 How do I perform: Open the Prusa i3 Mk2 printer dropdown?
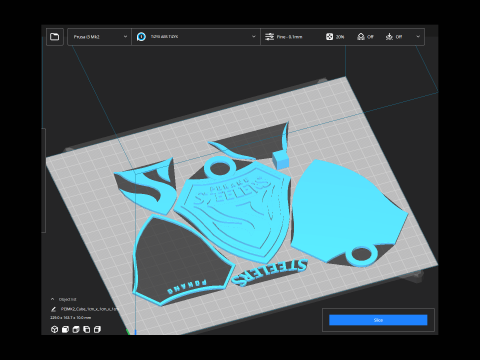[x=100, y=37]
